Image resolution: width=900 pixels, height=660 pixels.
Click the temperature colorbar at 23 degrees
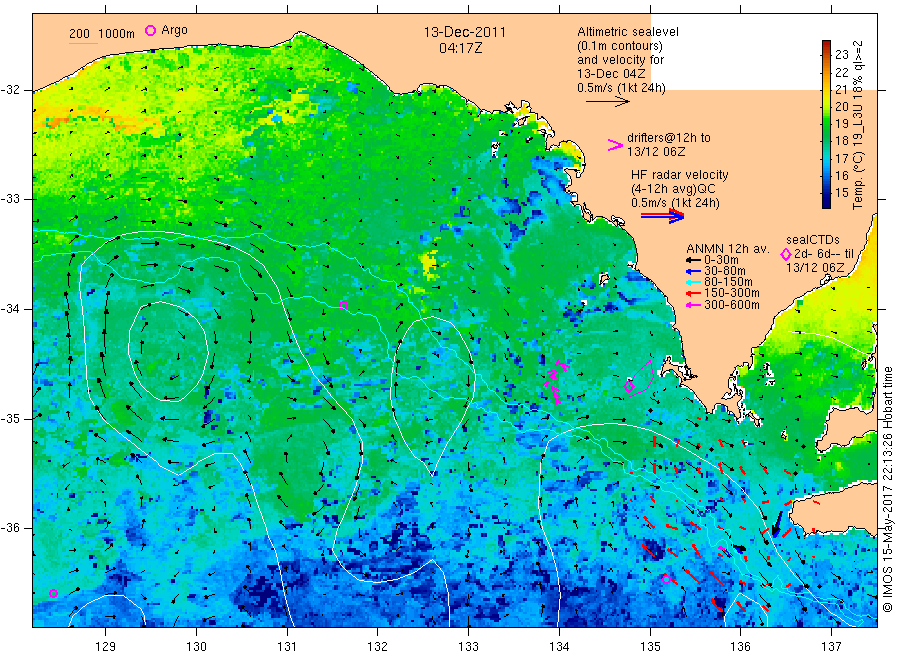(826, 55)
